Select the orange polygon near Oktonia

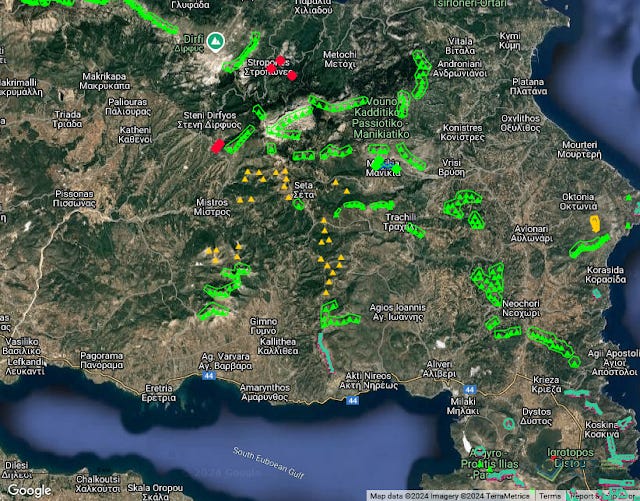597,223
